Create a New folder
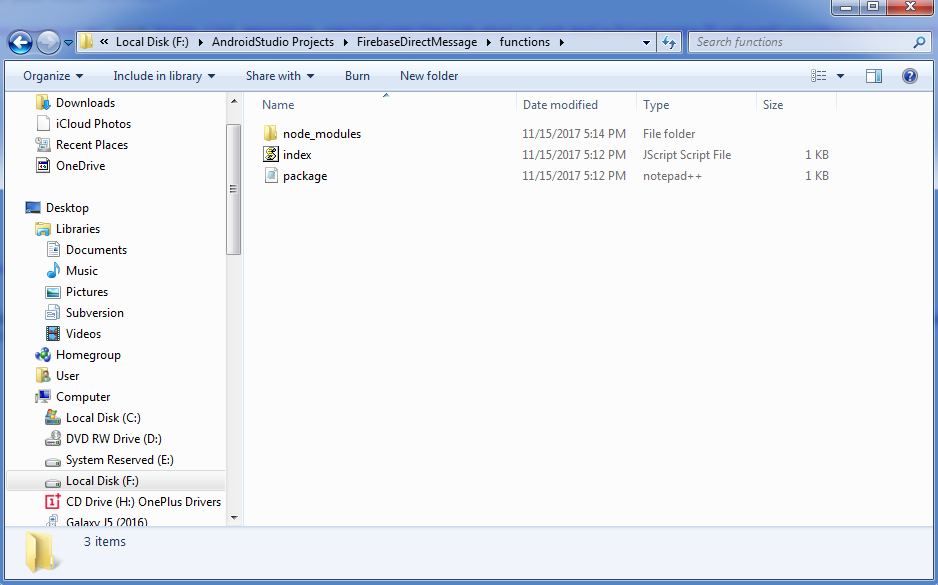This screenshot has width=938, height=585. 429,76
